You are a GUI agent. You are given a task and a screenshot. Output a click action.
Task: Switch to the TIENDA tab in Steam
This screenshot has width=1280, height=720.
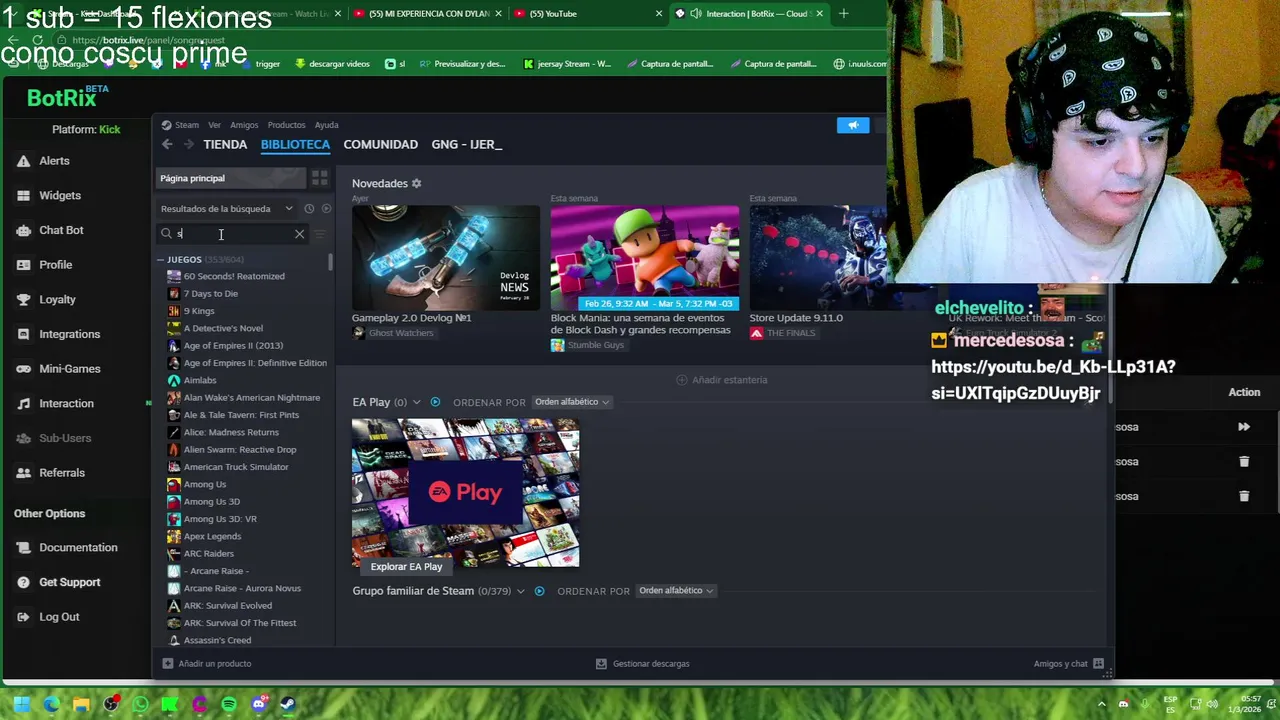pyautogui.click(x=225, y=145)
